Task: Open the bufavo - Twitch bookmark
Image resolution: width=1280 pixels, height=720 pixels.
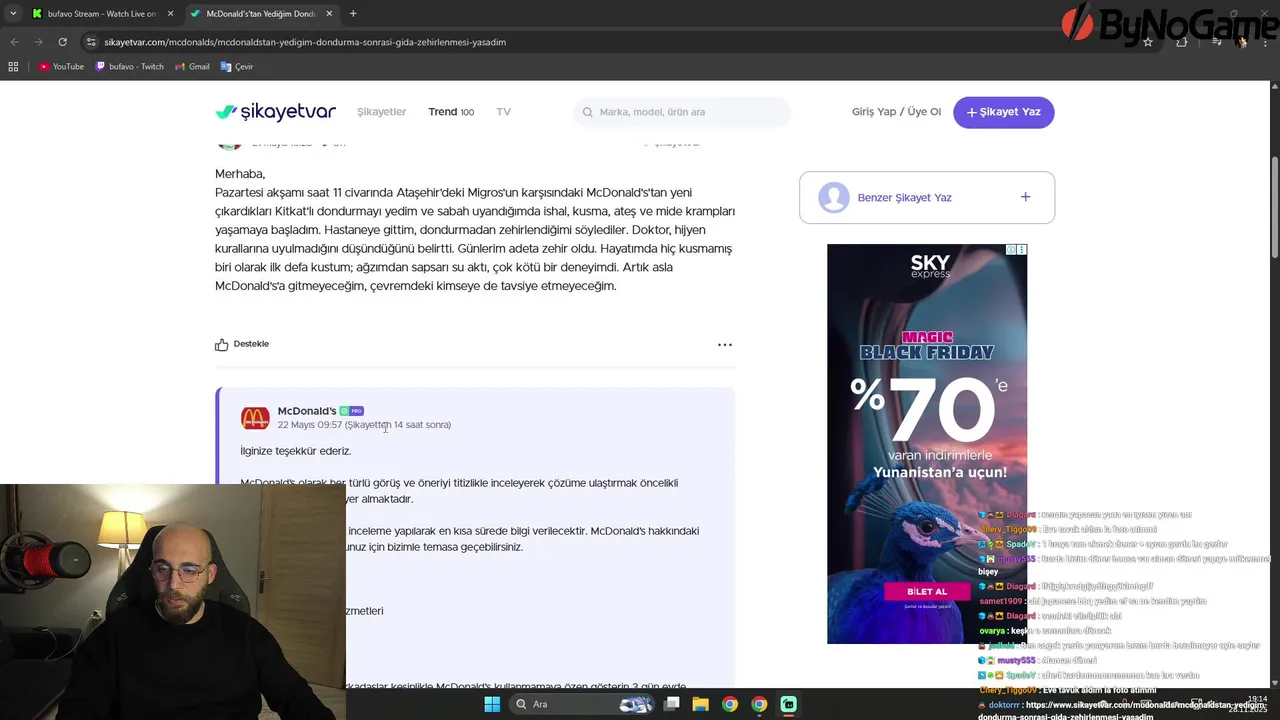Action: [129, 66]
